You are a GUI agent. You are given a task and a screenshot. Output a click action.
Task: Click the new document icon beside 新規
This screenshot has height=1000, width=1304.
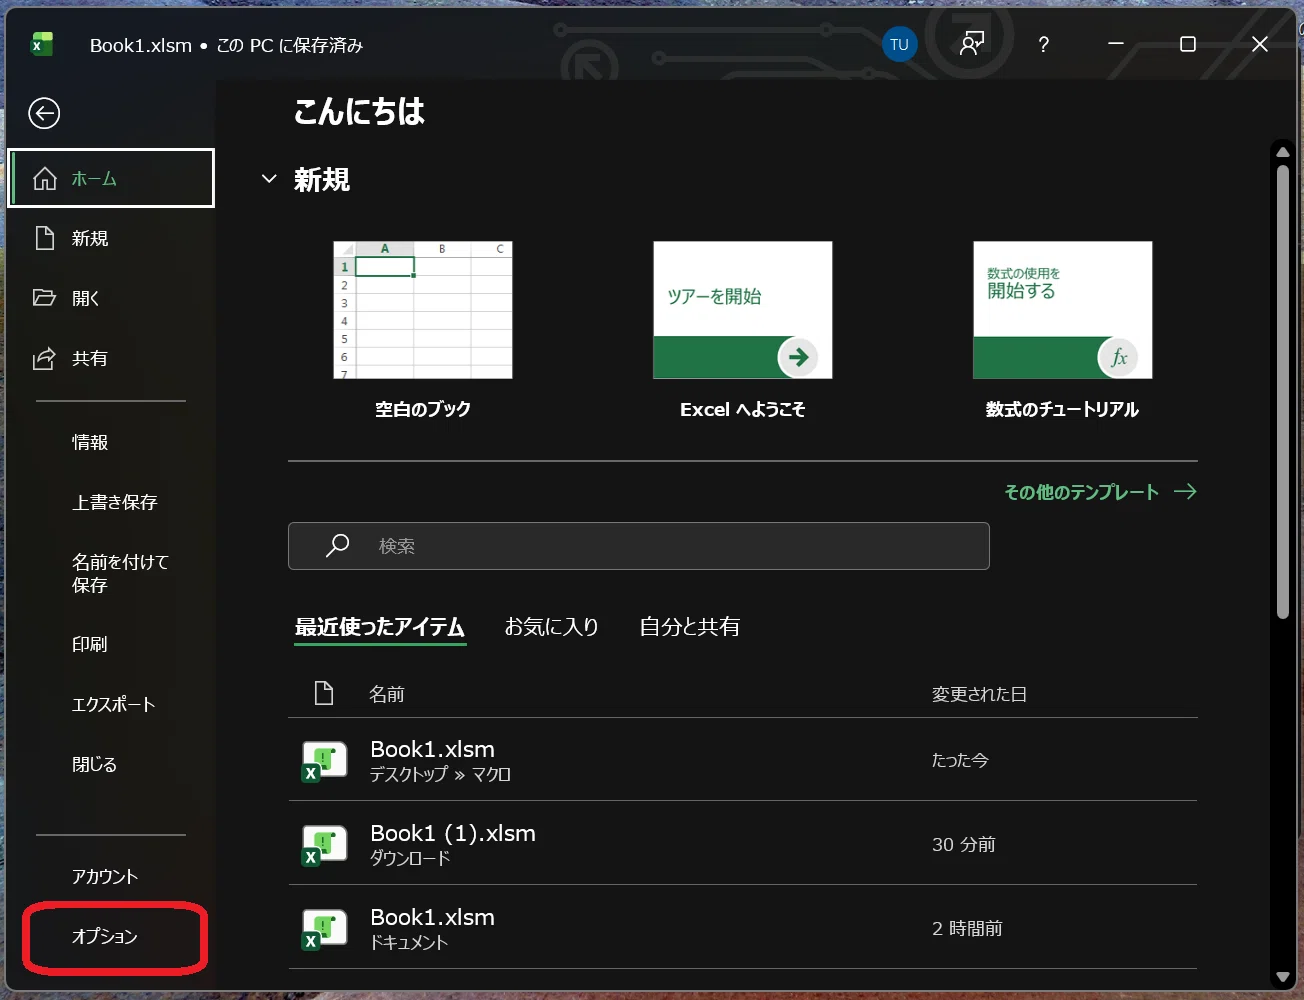tap(44, 238)
